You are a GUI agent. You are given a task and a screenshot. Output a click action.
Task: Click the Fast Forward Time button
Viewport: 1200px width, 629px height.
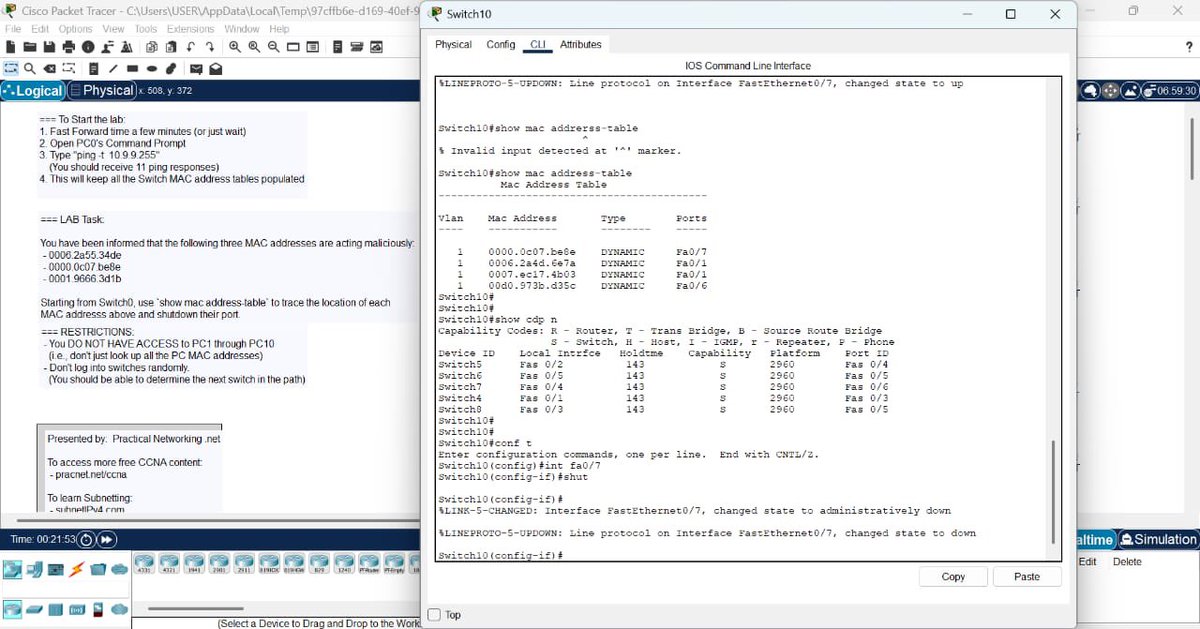[x=106, y=540]
